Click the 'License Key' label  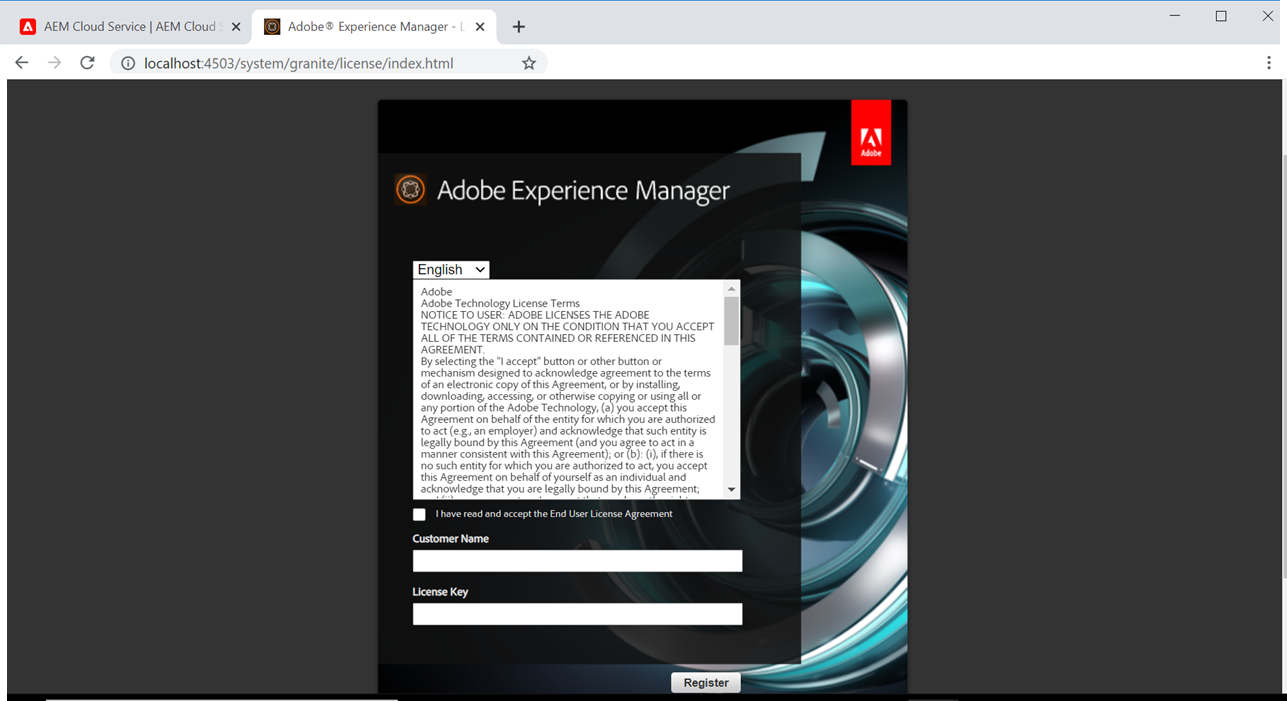coord(440,592)
